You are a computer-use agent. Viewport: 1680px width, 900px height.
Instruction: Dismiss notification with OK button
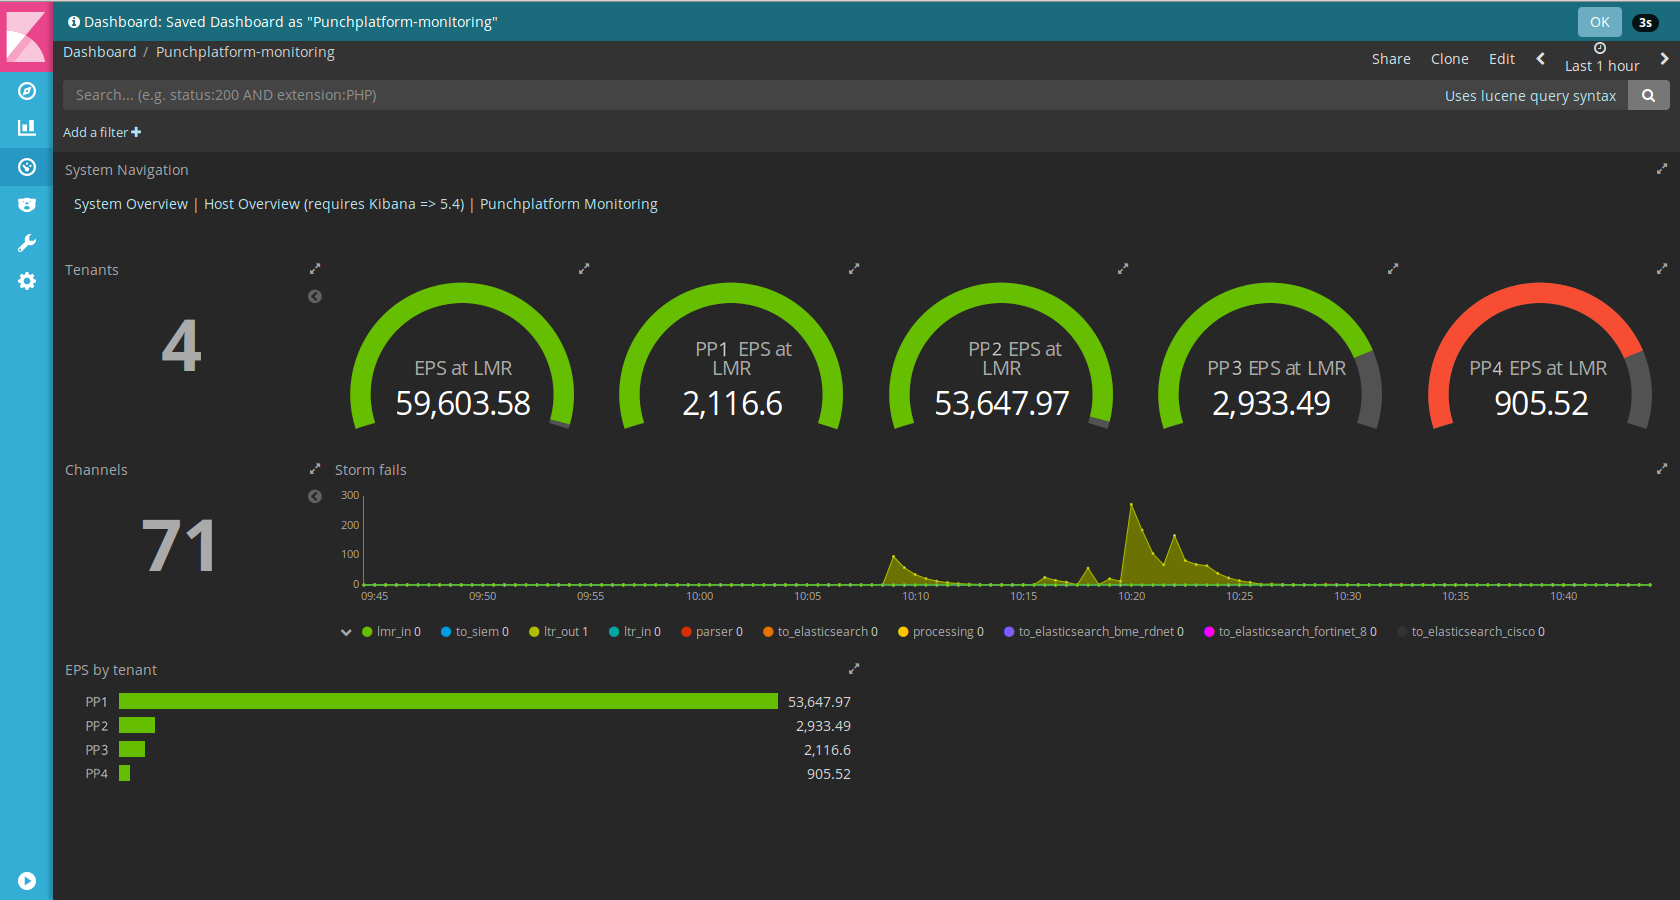point(1600,22)
